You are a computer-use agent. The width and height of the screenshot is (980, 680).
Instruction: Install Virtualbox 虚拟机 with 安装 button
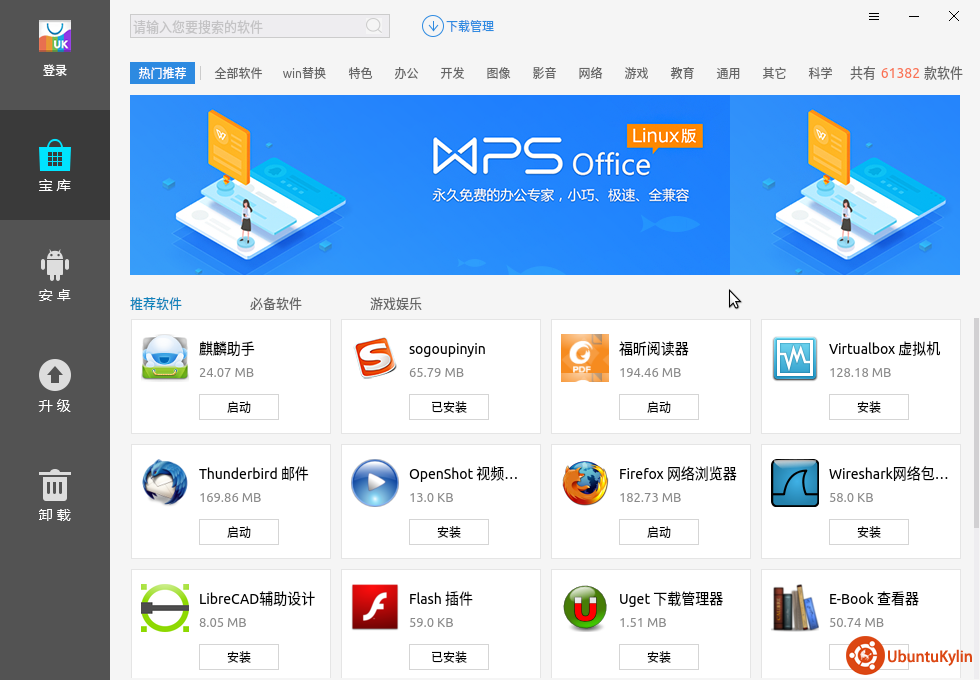(x=868, y=407)
